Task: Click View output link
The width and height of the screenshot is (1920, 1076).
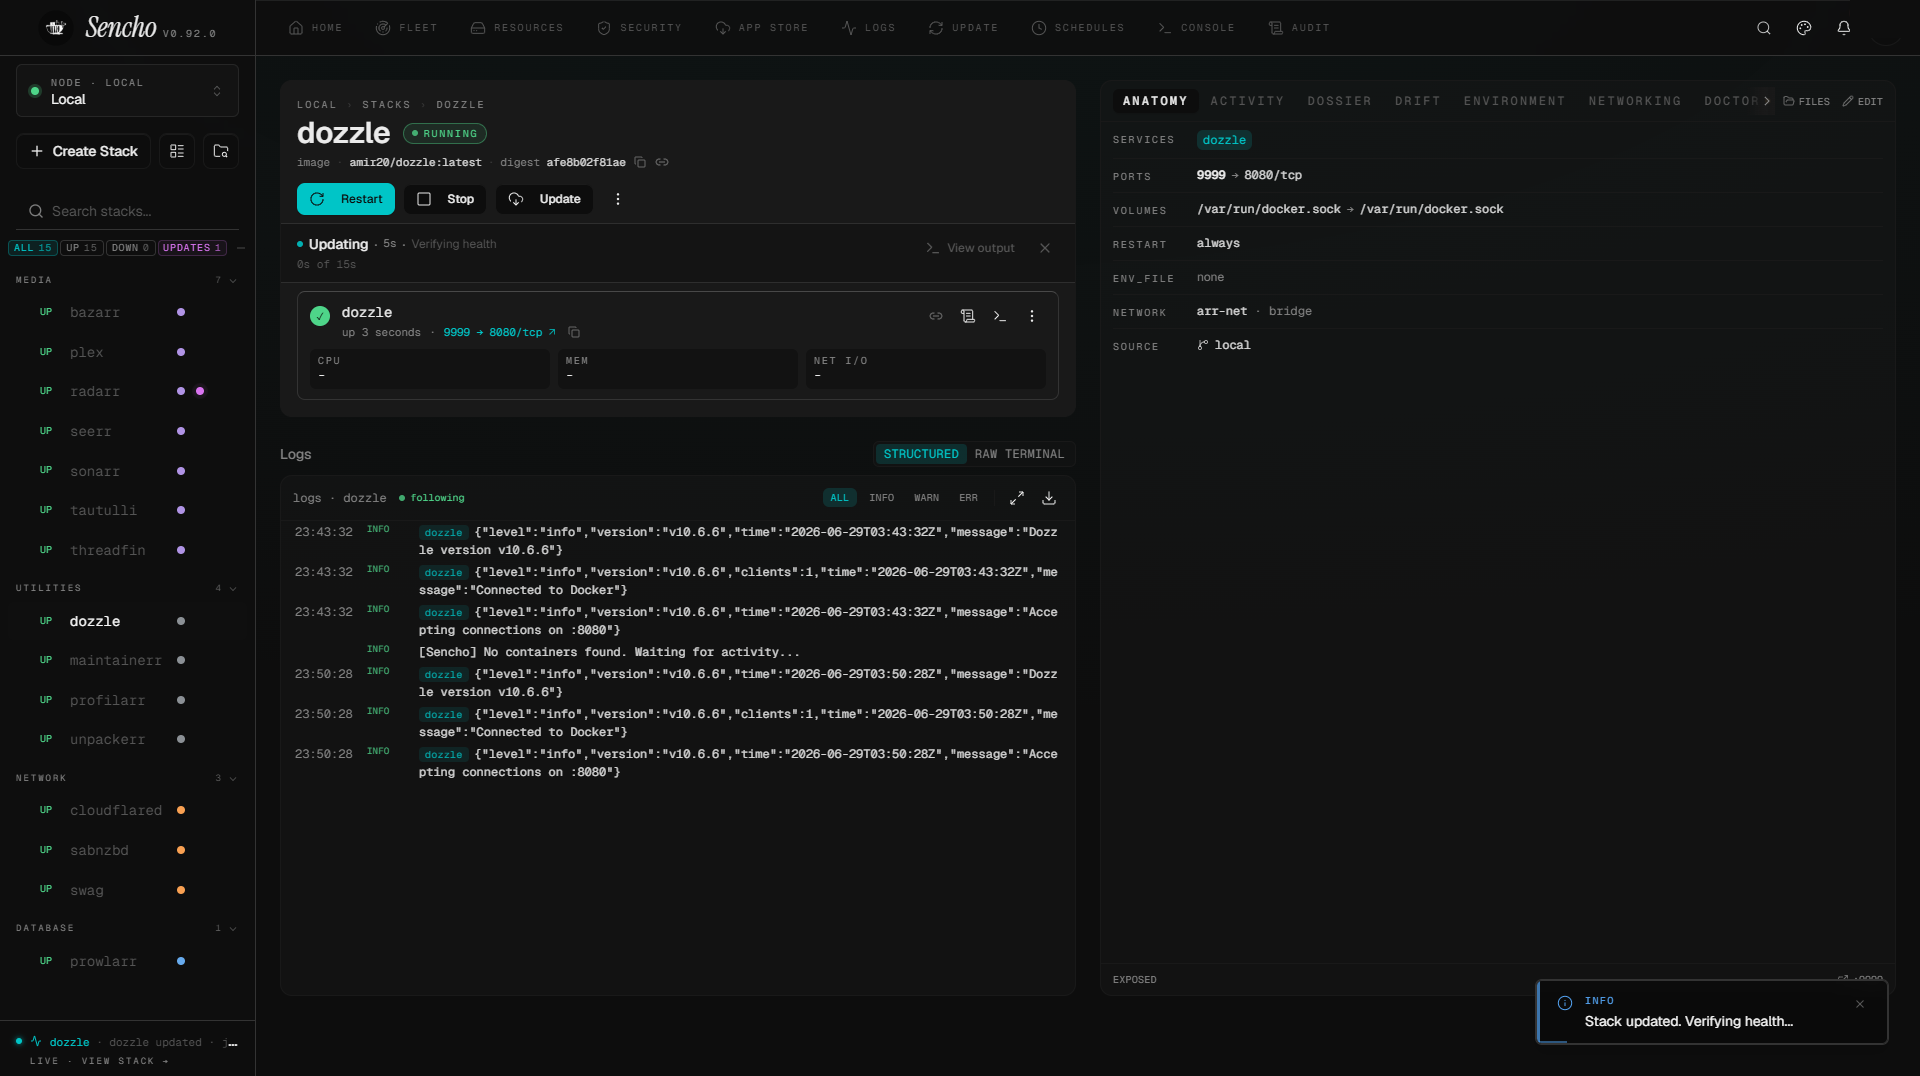Action: [x=970, y=248]
